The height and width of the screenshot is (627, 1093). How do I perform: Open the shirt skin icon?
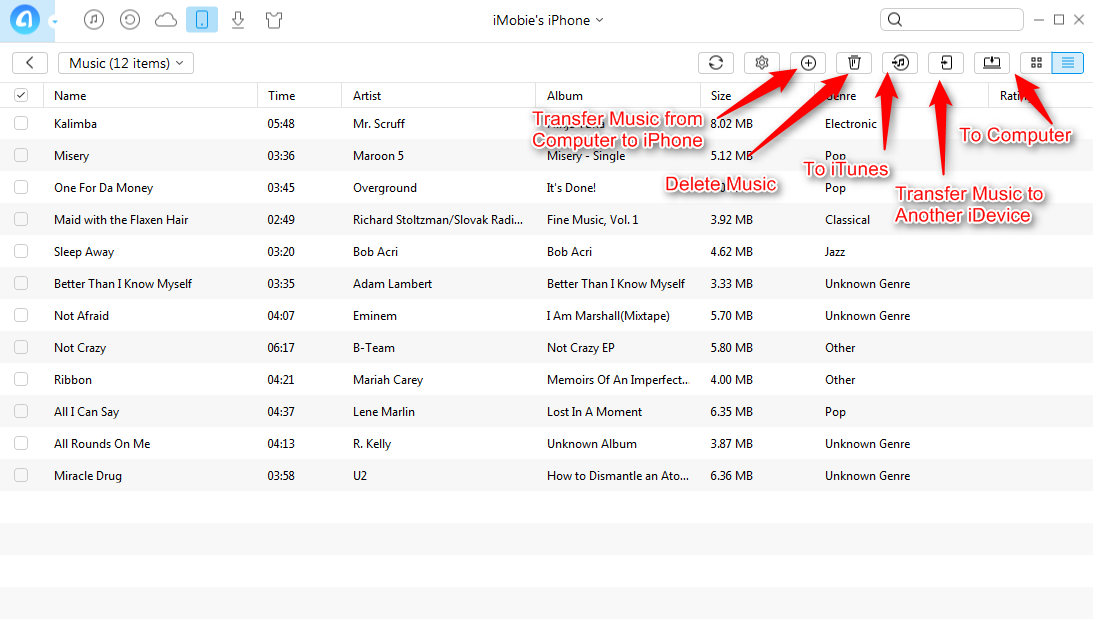coord(274,20)
